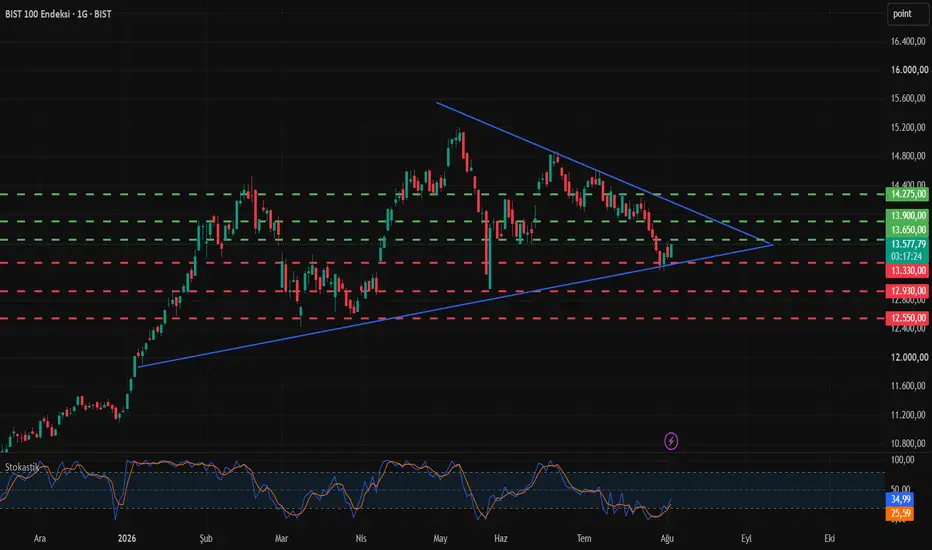Click the Nis month label on time axis
The height and width of the screenshot is (550, 932).
(x=361, y=538)
